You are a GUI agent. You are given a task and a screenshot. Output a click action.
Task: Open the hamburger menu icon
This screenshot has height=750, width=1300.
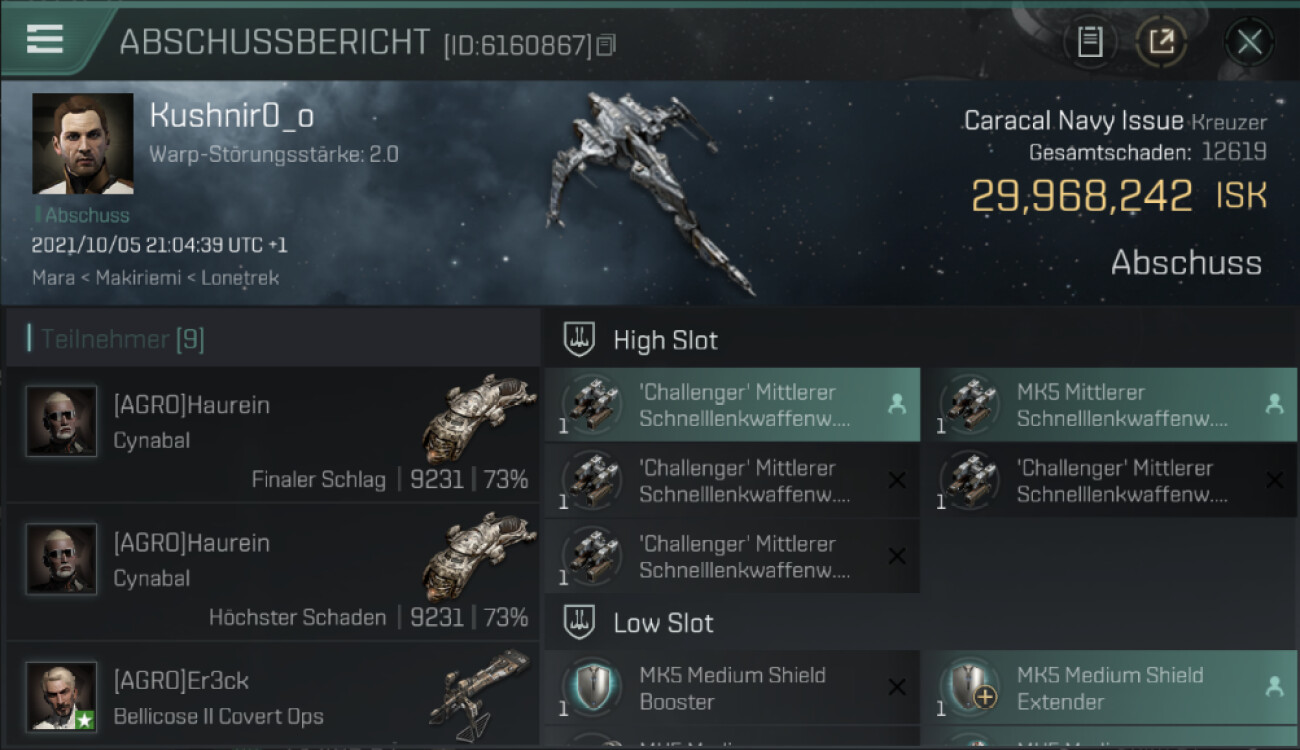(44, 38)
